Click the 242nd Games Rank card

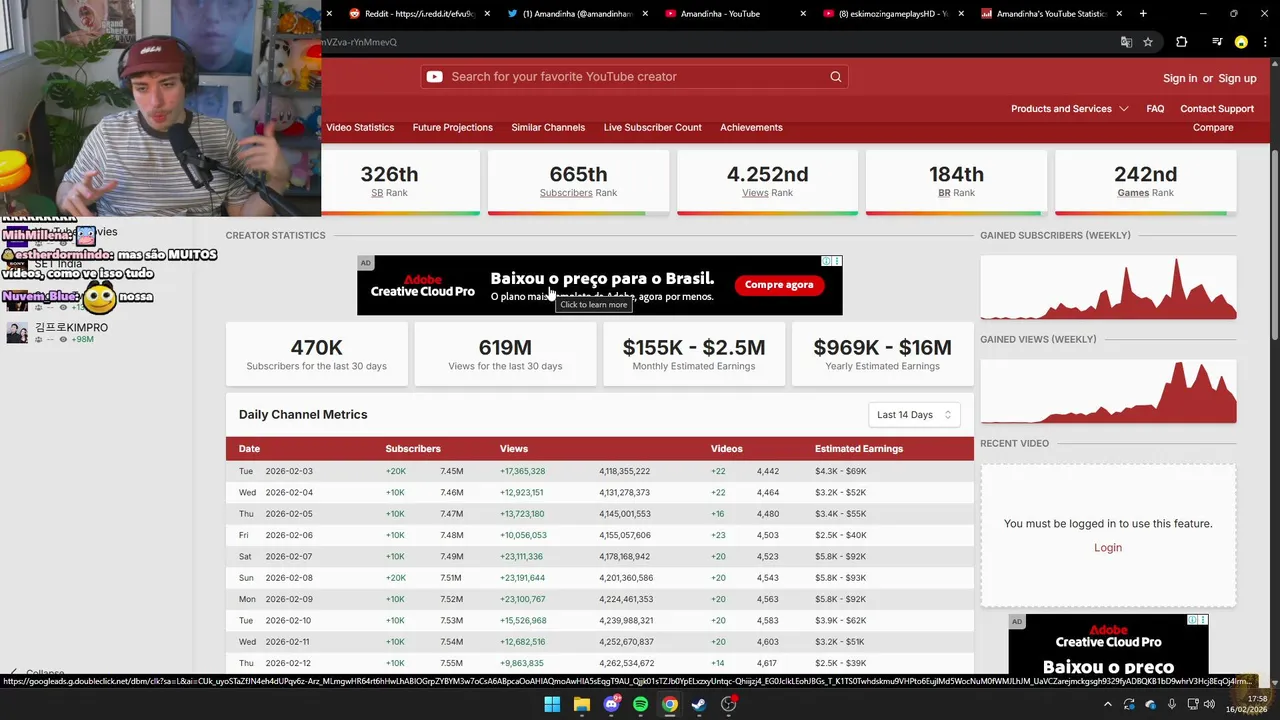[1145, 182]
